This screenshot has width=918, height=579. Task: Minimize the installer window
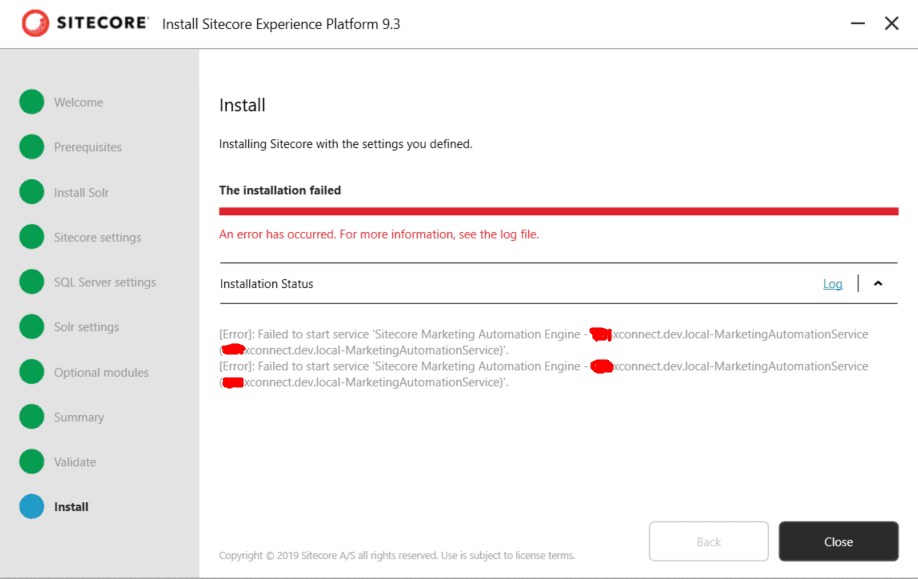click(x=858, y=23)
